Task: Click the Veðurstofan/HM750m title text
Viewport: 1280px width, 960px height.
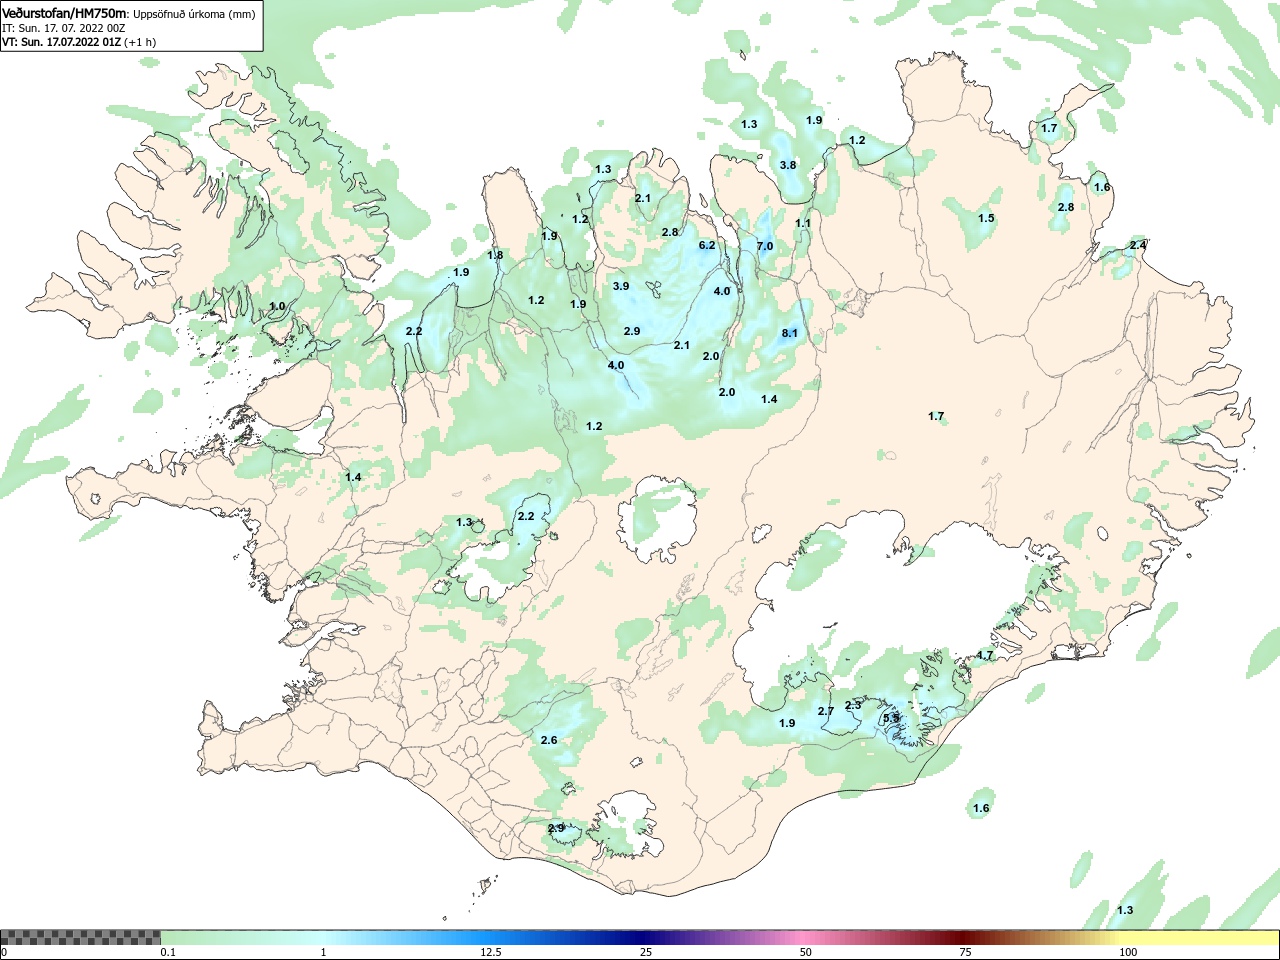Action: tap(65, 14)
